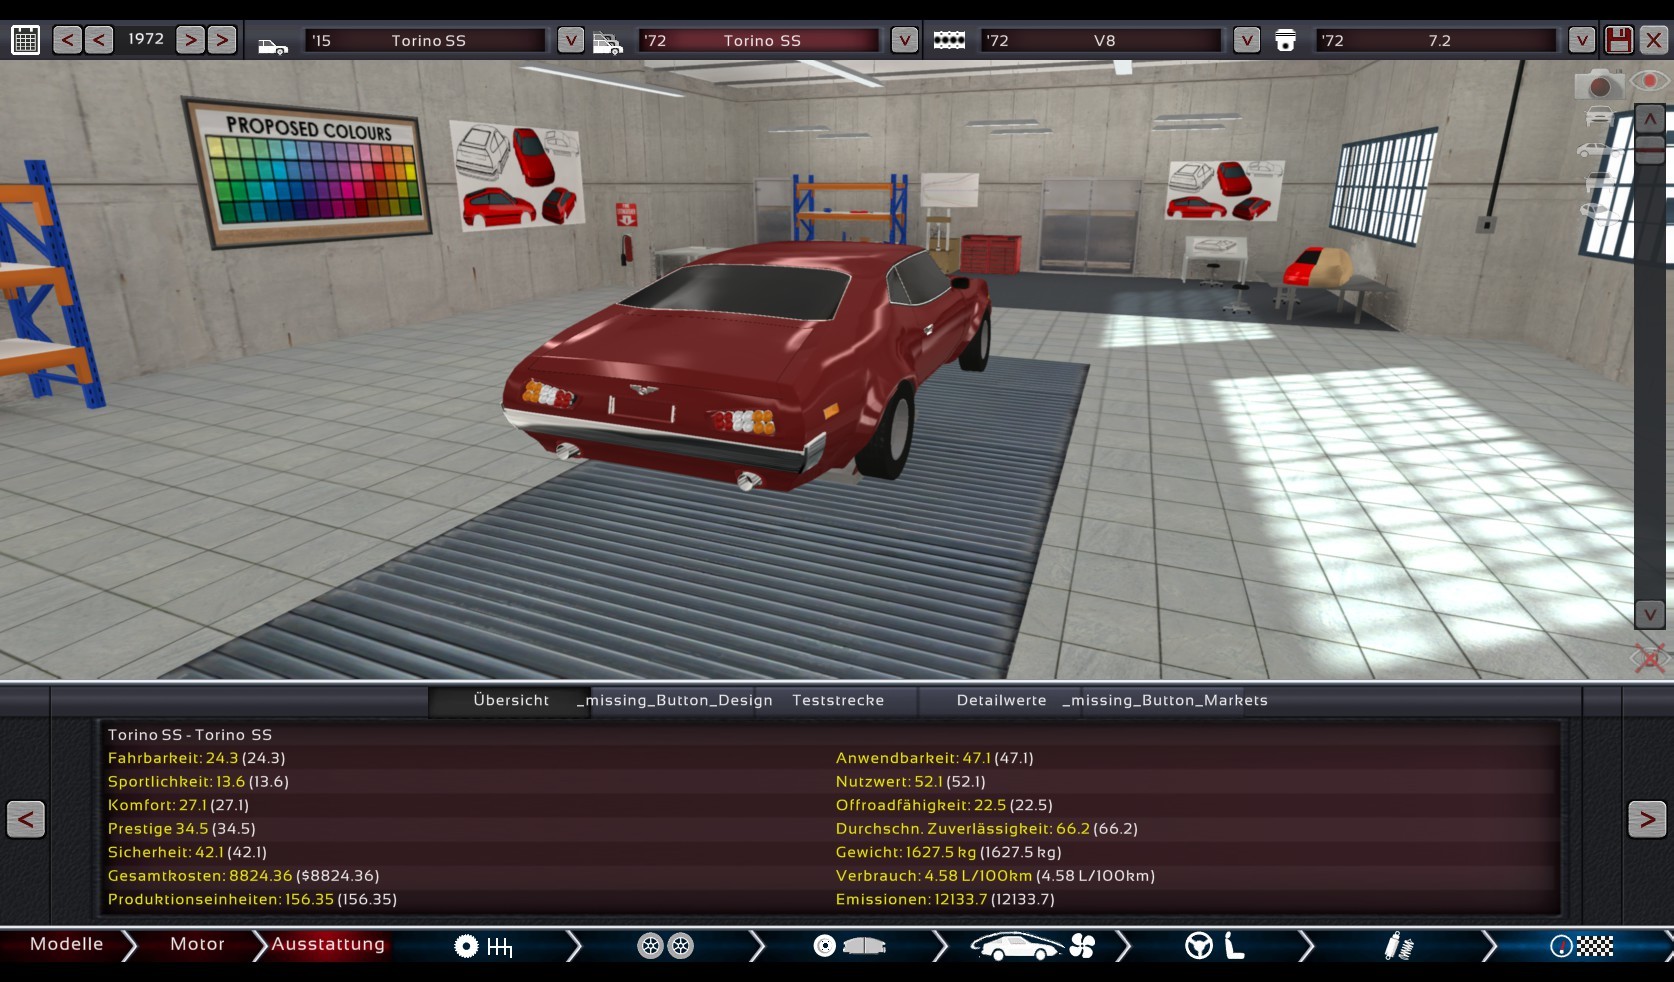Switch to the Detailwerte tab

coord(1001,700)
